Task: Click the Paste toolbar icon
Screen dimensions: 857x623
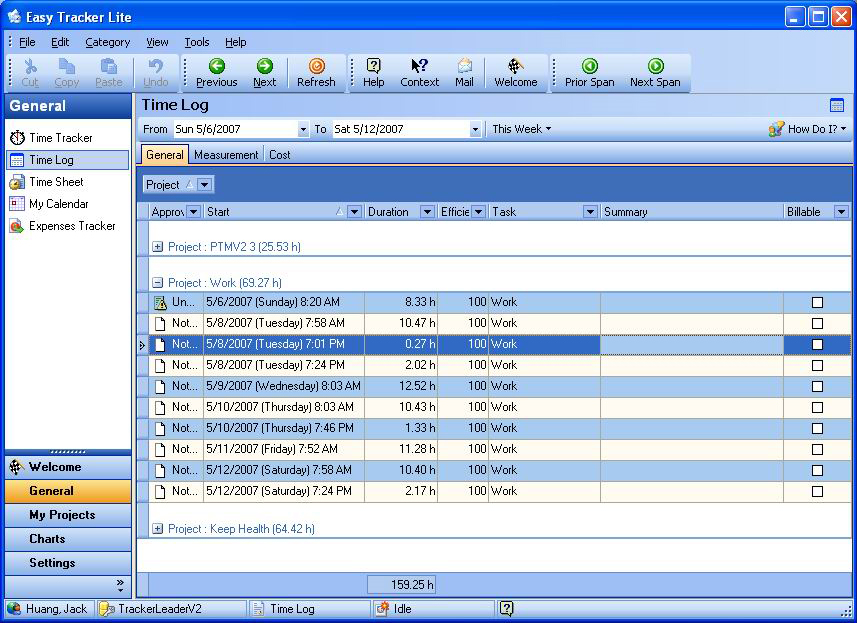Action: (109, 73)
